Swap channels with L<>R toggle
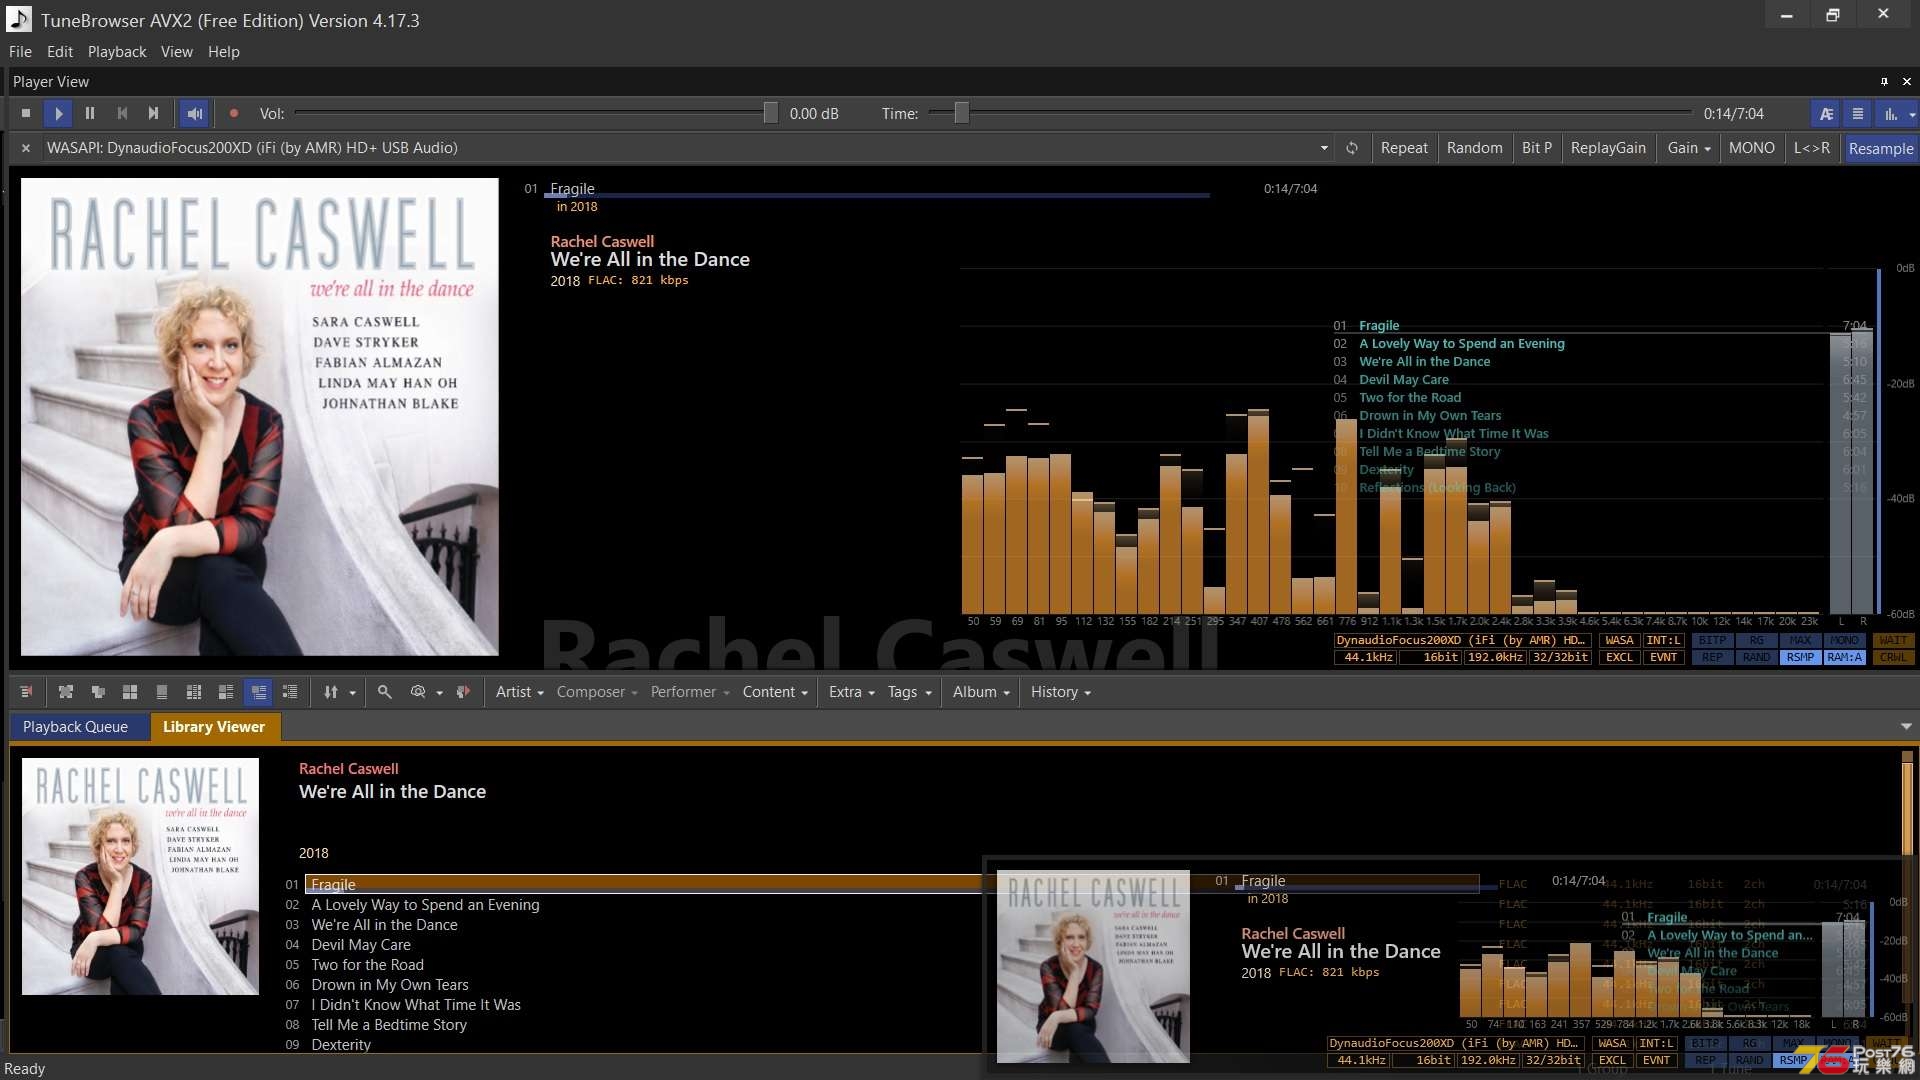This screenshot has width=1920, height=1080. [x=1812, y=148]
